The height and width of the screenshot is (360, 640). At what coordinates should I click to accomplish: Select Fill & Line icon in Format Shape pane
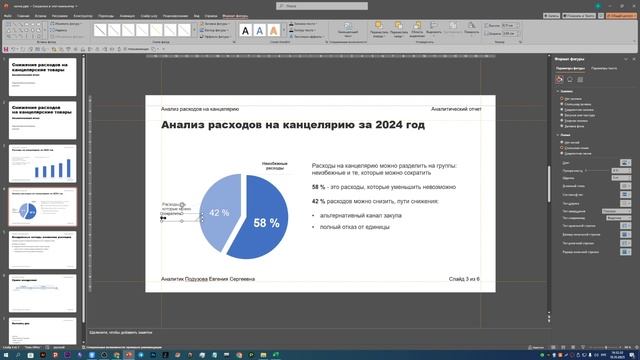point(559,79)
